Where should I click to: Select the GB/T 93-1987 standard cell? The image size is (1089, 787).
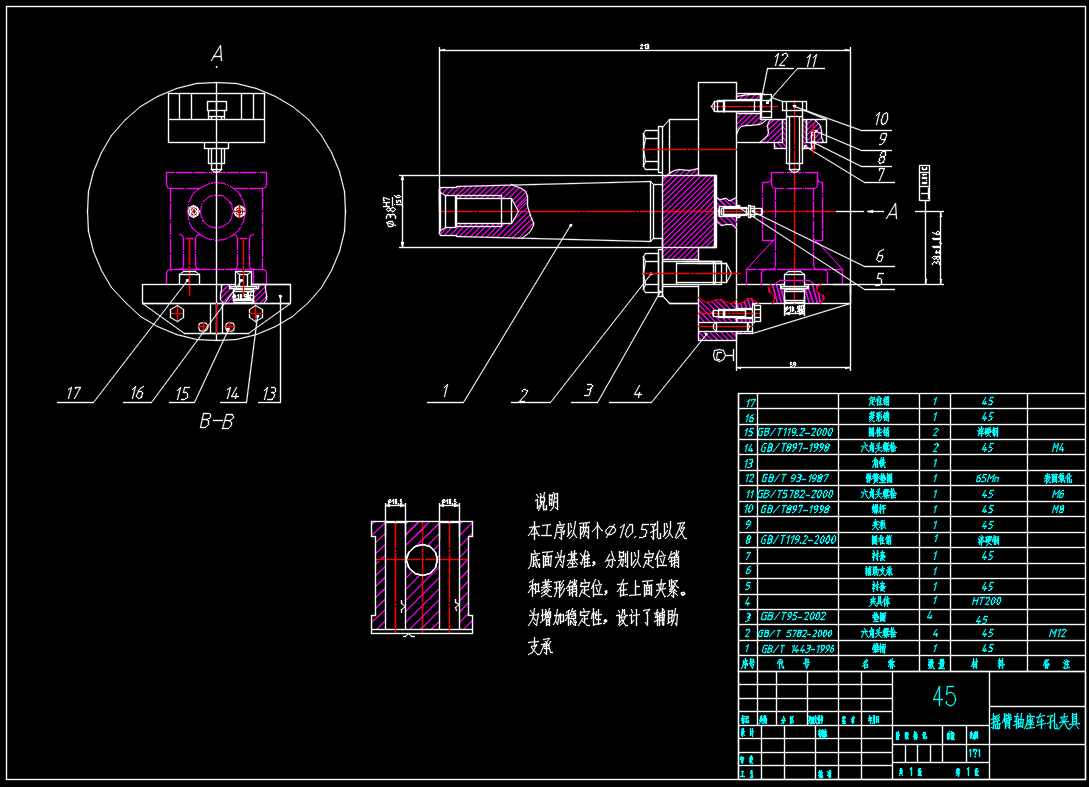point(798,478)
